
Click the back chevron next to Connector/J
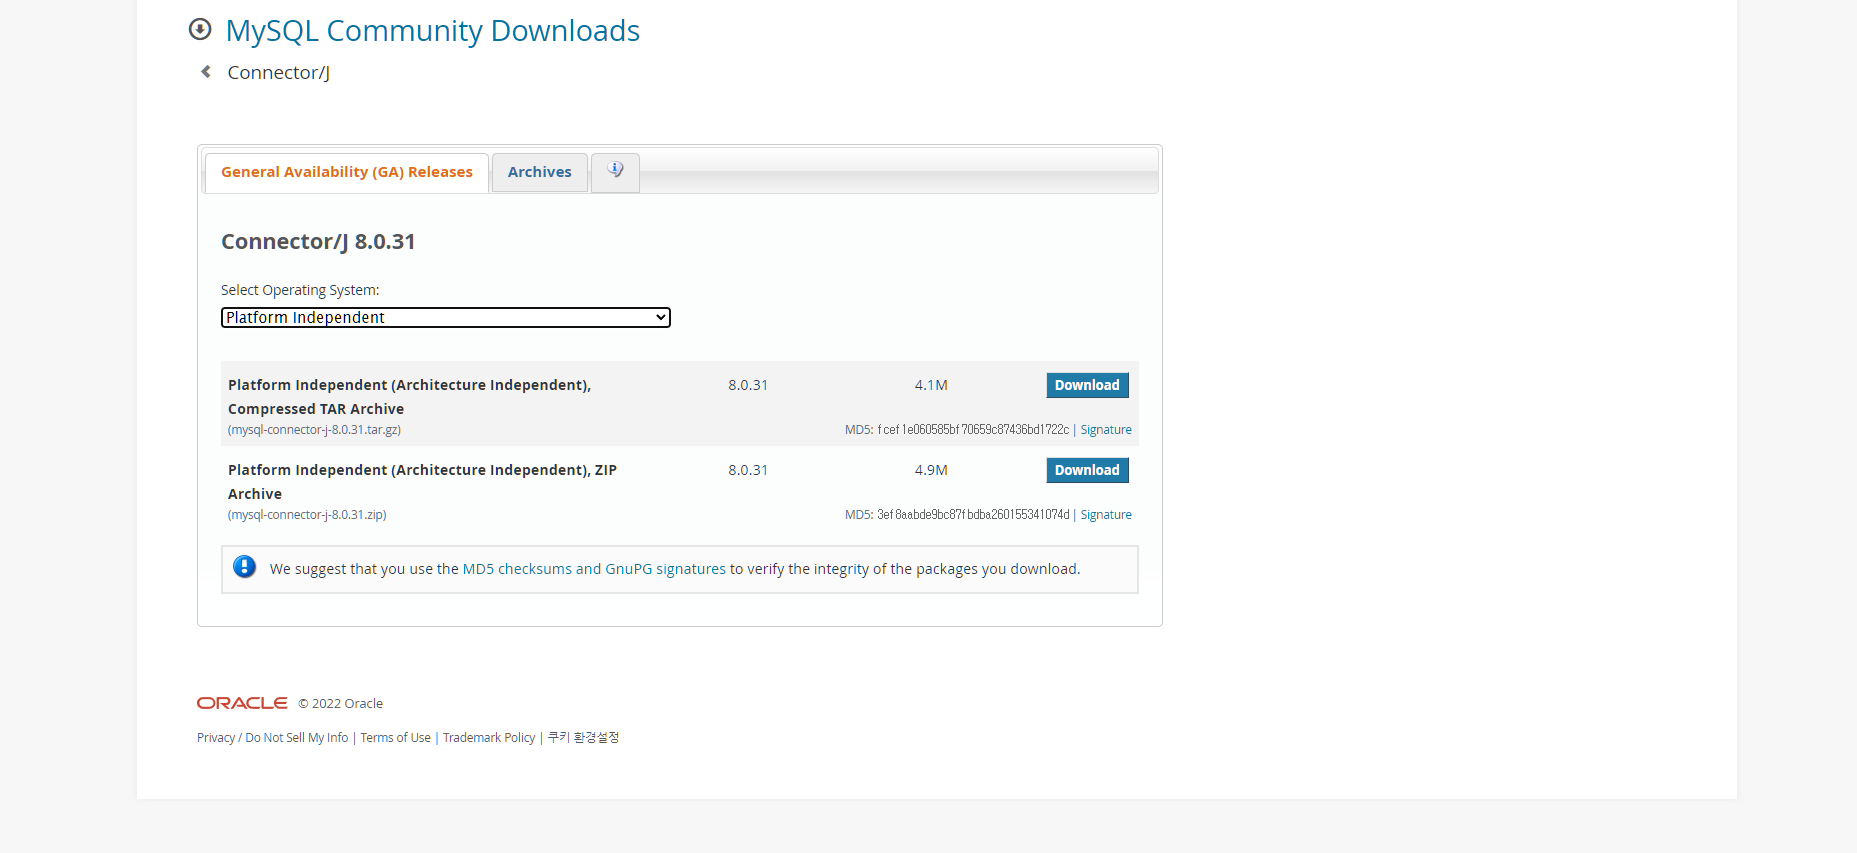click(206, 72)
